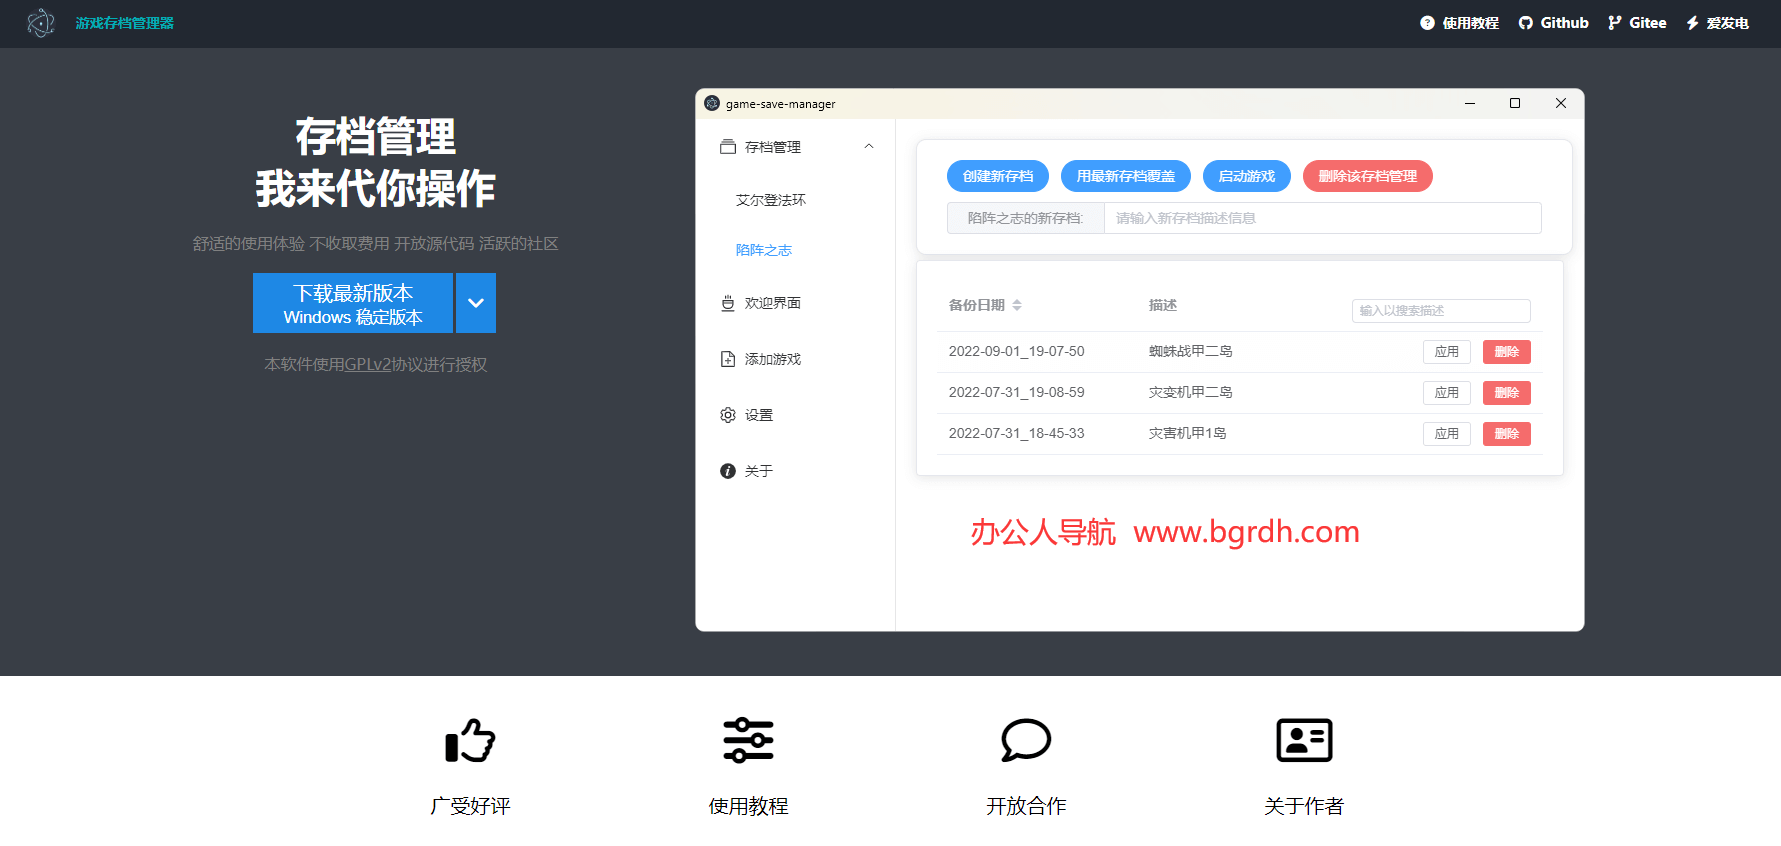Open the Gitee link in header
Screen dimensions: 1781x846
[x=1637, y=23]
